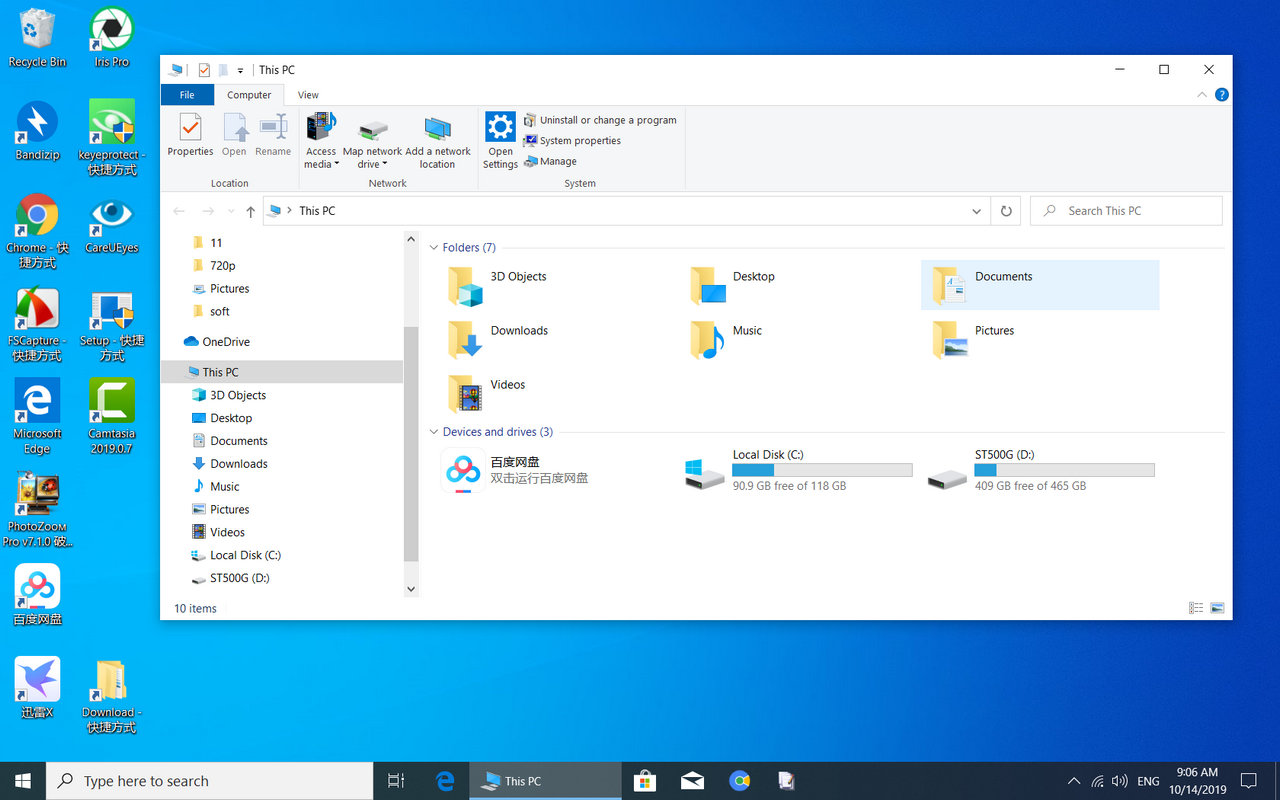Switch to large thumbnails view
Image resolution: width=1280 pixels, height=800 pixels.
pyautogui.click(x=1217, y=607)
